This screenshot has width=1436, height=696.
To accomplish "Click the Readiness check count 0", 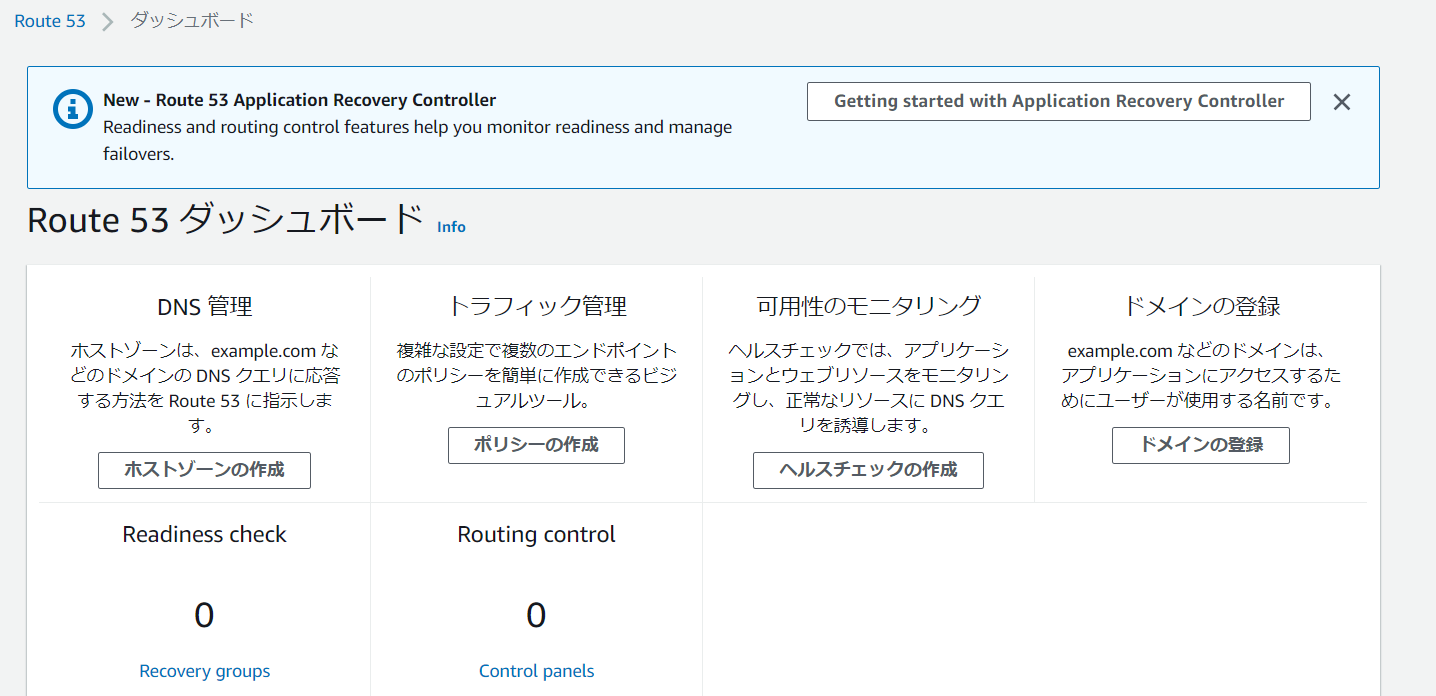I will tap(204, 615).
